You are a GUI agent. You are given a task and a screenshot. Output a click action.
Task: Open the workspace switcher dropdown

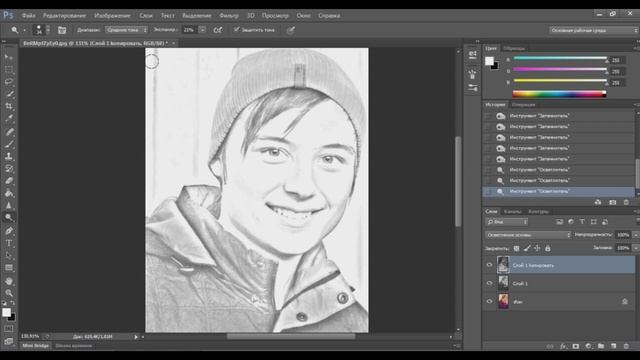tap(593, 30)
